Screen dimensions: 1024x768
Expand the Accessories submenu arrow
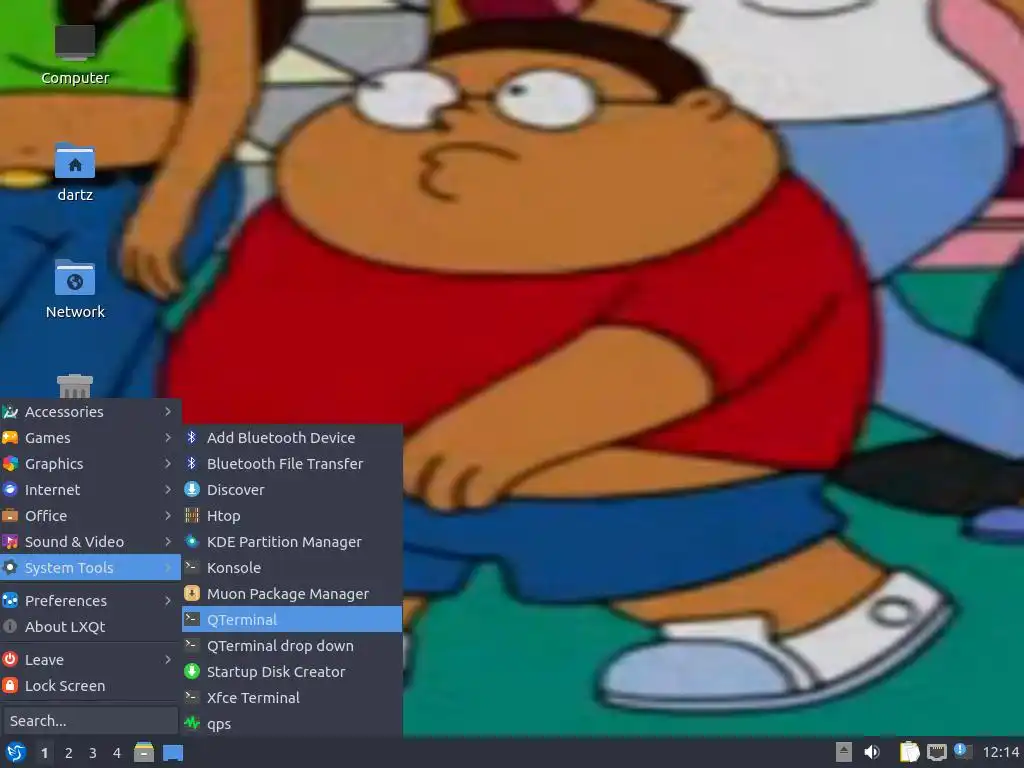tap(168, 411)
